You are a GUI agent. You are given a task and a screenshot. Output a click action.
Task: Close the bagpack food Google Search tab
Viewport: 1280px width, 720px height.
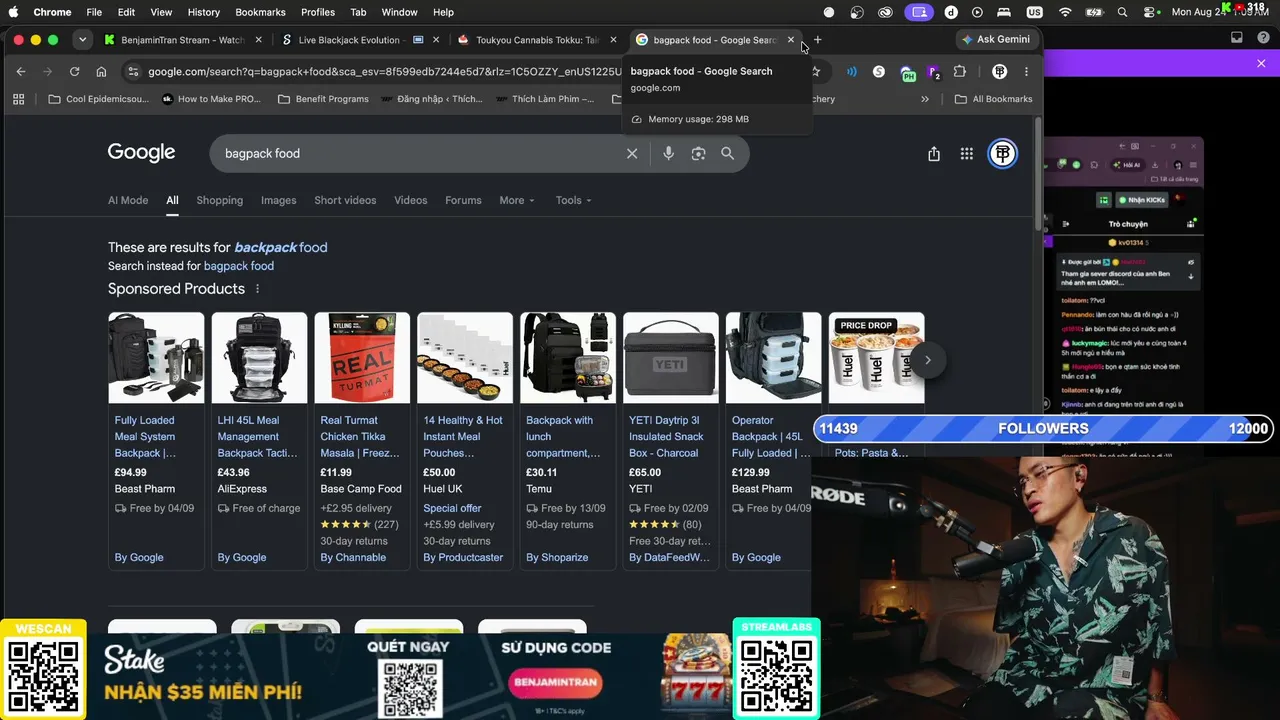pyautogui.click(x=790, y=40)
